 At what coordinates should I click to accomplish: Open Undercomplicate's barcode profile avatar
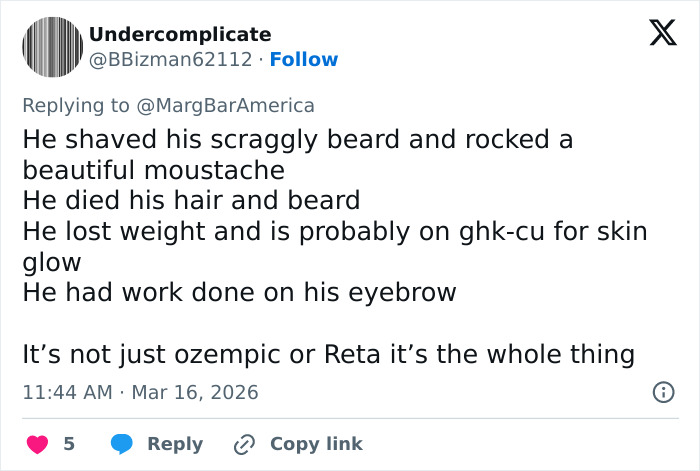52,47
